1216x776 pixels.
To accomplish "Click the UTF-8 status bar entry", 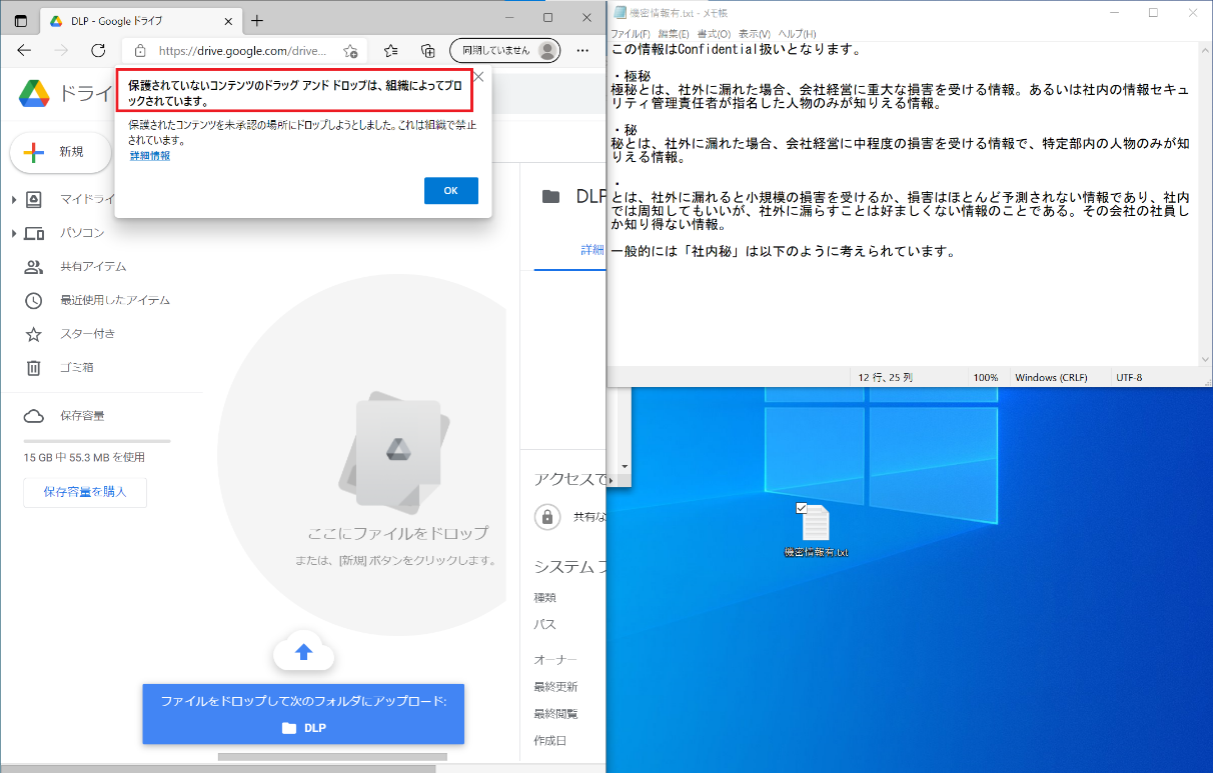I will coord(1129,378).
